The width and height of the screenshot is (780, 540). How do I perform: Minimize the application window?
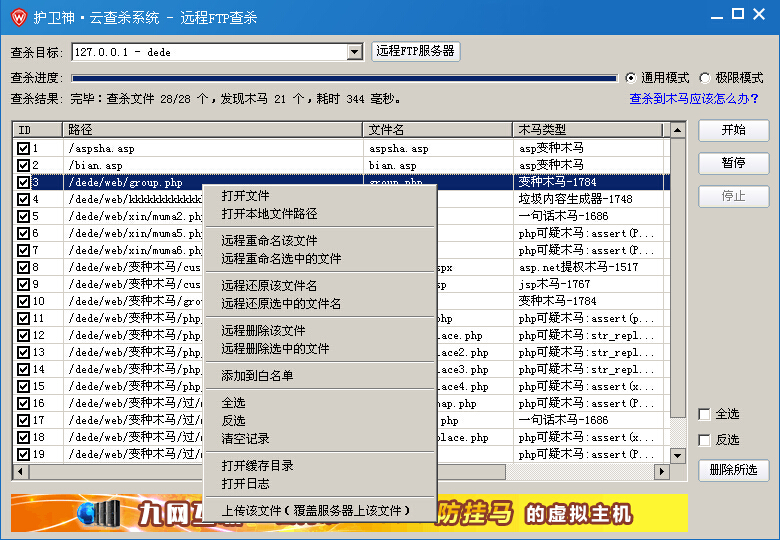tap(716, 16)
